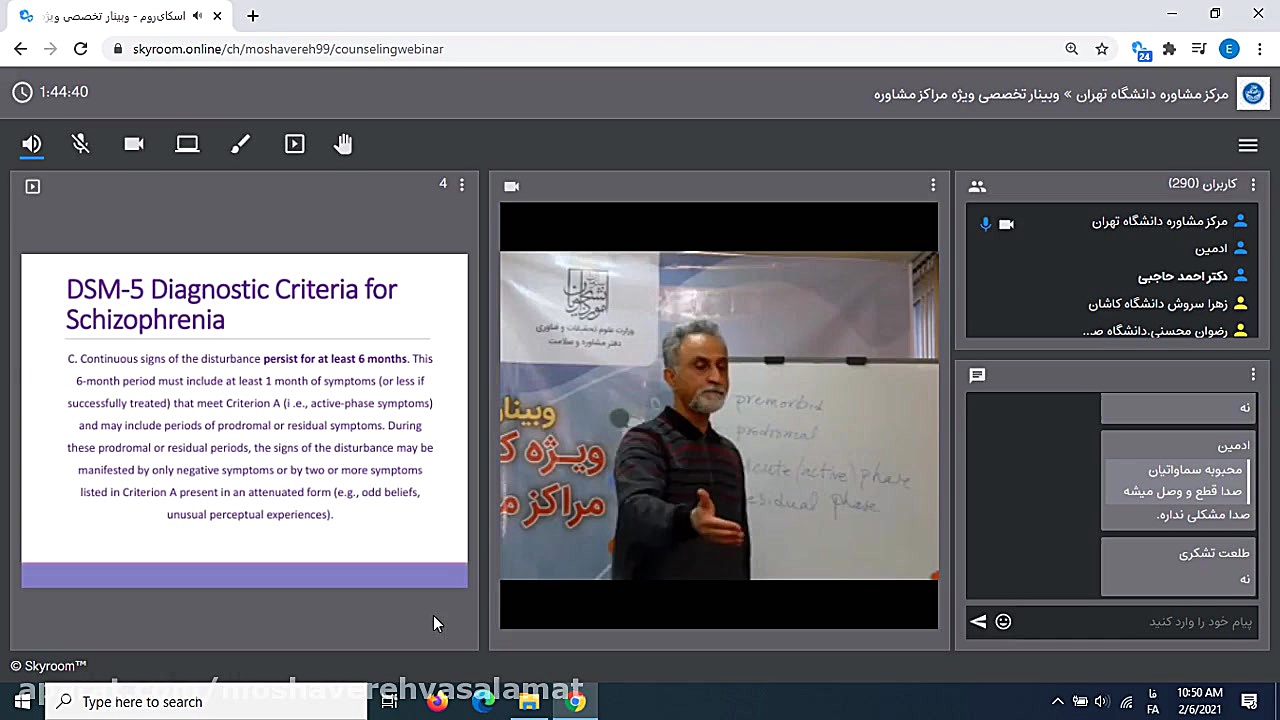Screen dimensions: 1280x720
Task: Click the presenter's camera status icon
Action: click(1006, 224)
